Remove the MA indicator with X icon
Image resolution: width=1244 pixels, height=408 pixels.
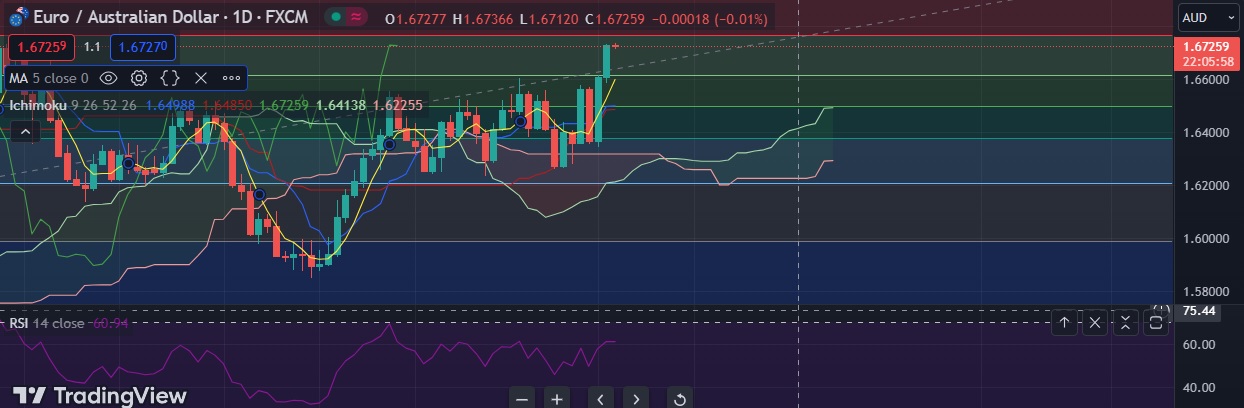[x=200, y=77]
